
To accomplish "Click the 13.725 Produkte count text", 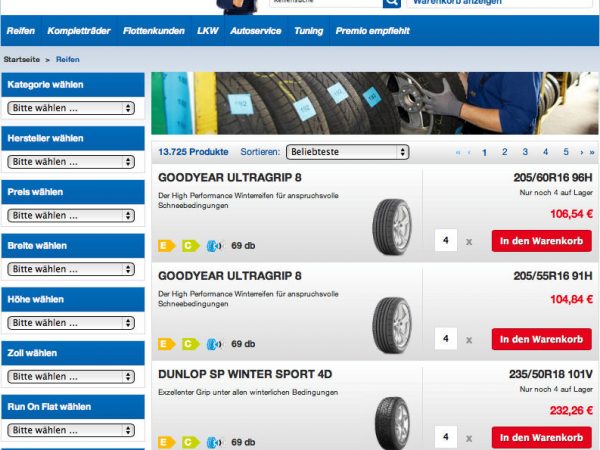I will click(193, 152).
